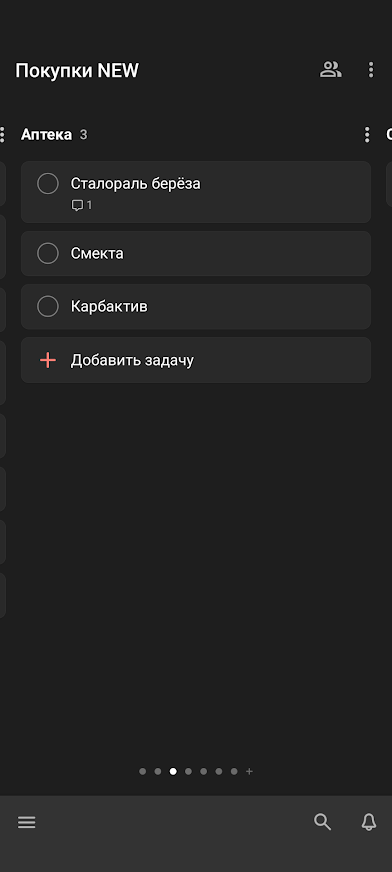Tap the search magnifier icon
Image resolution: width=392 pixels, height=872 pixels.
coord(322,822)
